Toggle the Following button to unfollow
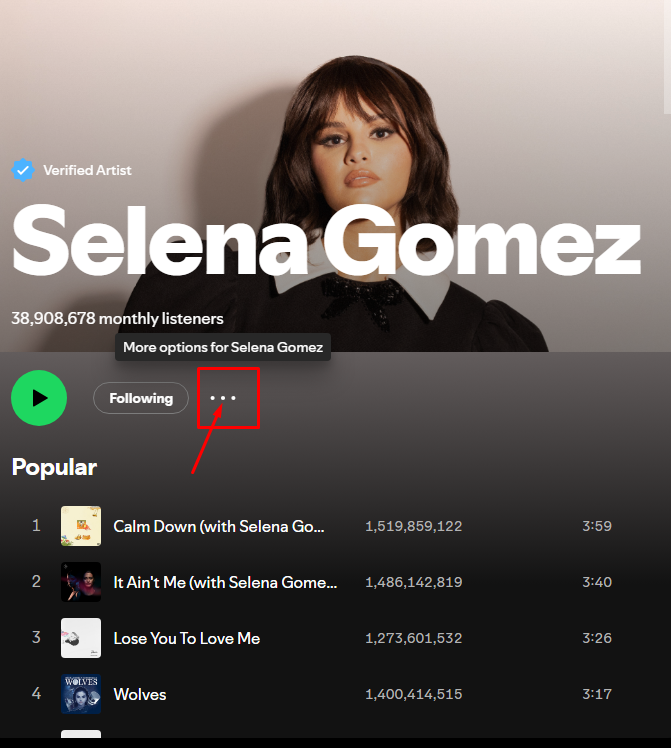Viewport: 671px width, 748px height. pyautogui.click(x=141, y=398)
